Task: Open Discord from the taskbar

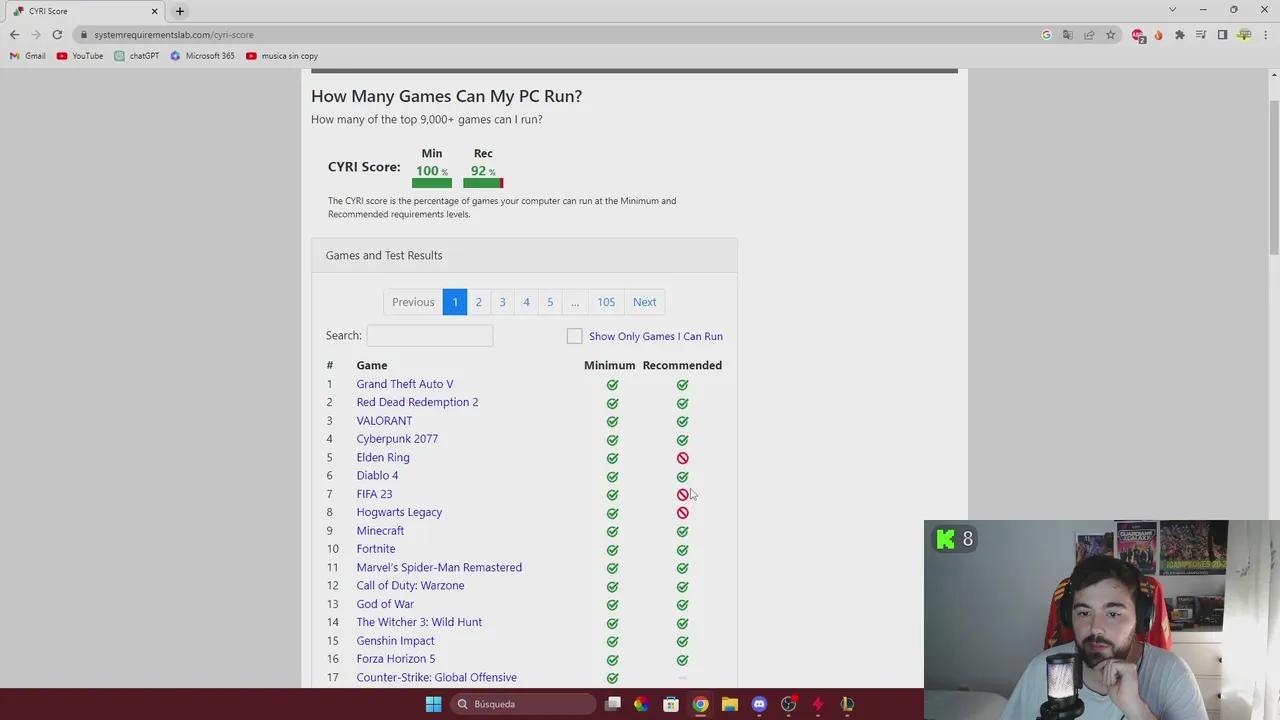Action: [759, 704]
